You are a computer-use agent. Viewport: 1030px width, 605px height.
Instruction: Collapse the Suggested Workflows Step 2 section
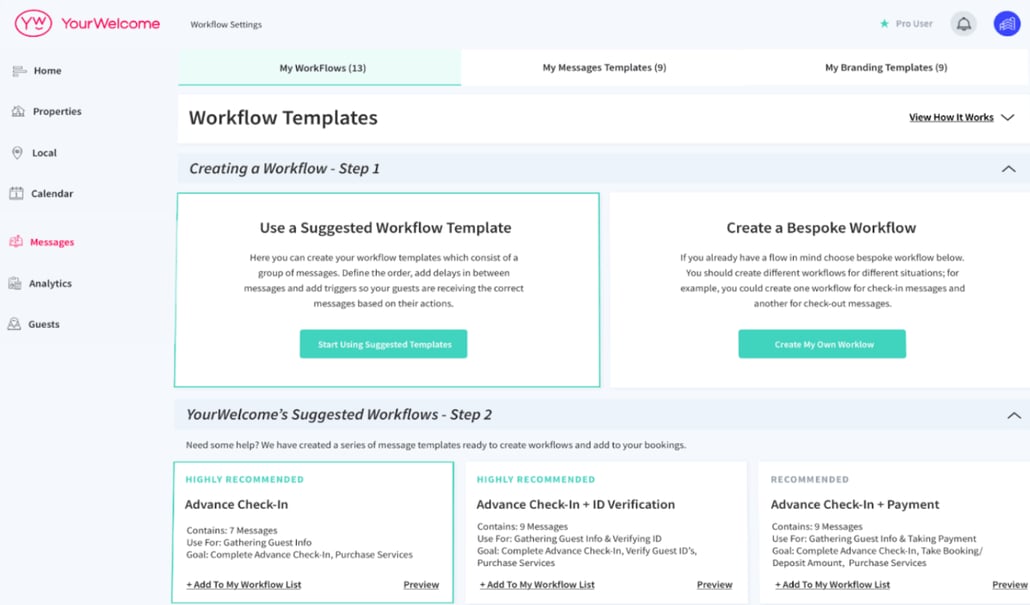(1013, 415)
